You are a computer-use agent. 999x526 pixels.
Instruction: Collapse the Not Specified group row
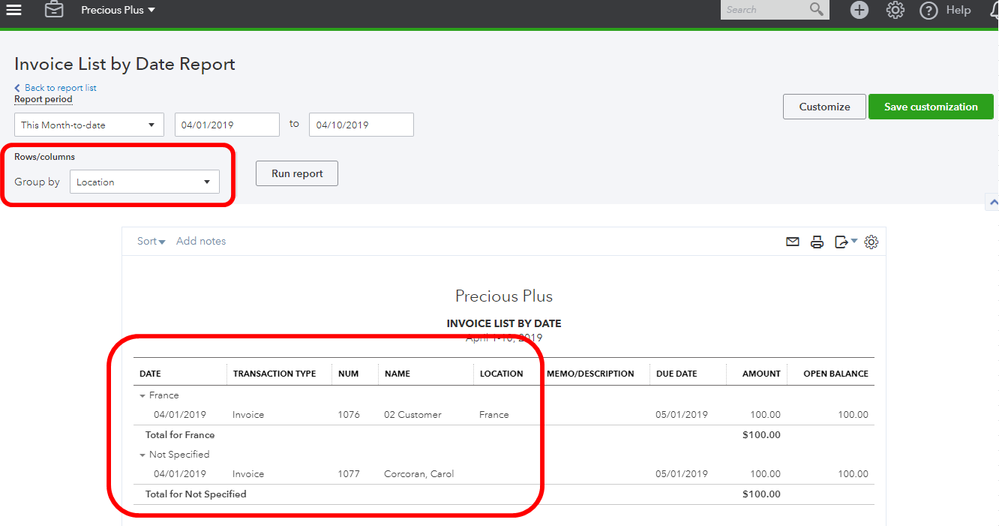point(142,455)
